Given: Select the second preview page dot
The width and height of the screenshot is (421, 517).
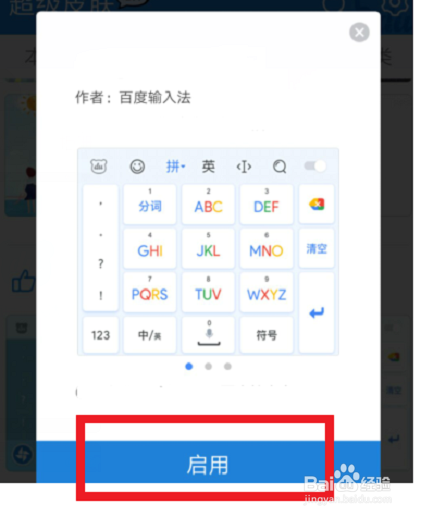Looking at the screenshot, I should [208, 366].
